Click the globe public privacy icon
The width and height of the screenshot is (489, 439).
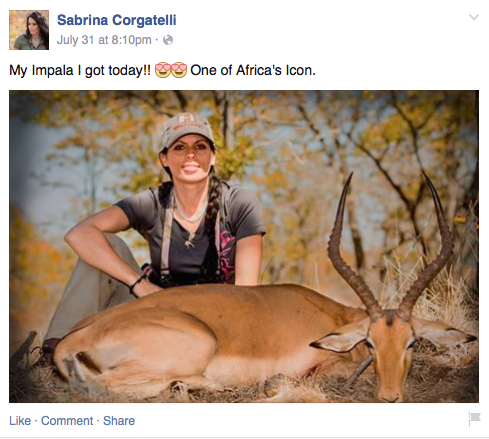pyautogui.click(x=168, y=40)
